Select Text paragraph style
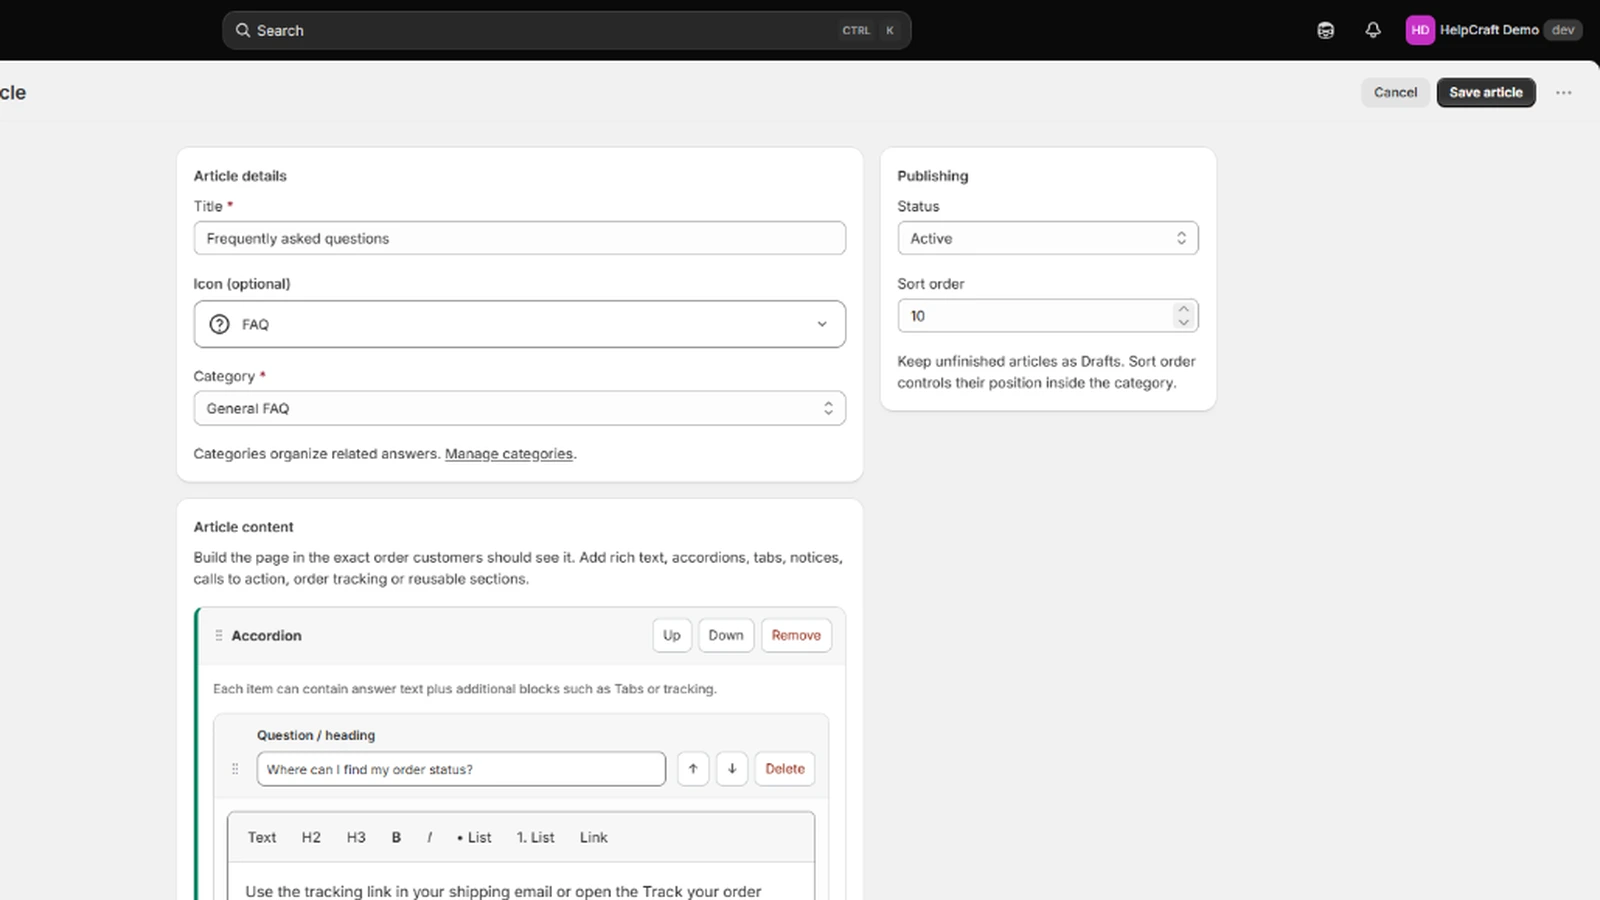Viewport: 1600px width, 900px height. [262, 838]
